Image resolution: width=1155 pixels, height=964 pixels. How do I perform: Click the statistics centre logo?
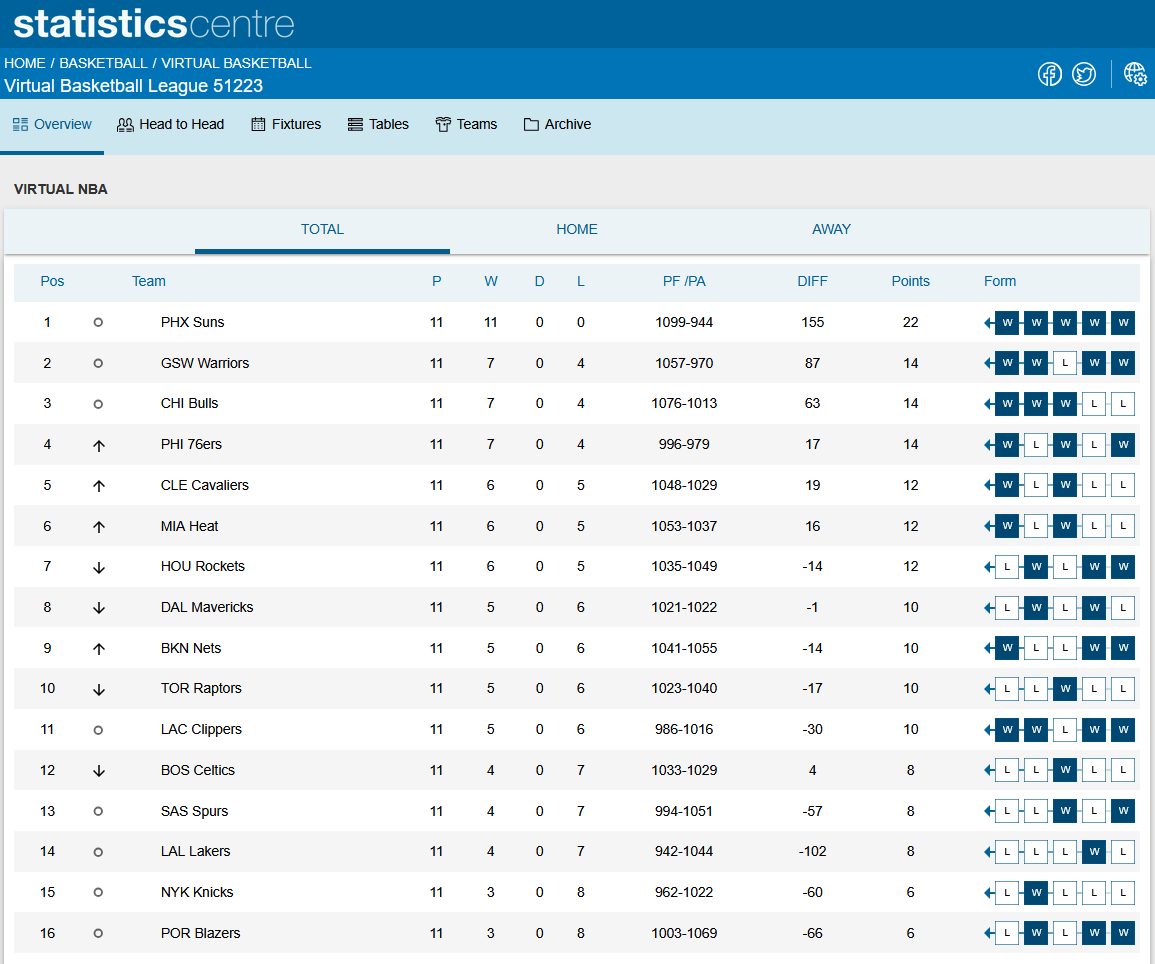pos(154,24)
